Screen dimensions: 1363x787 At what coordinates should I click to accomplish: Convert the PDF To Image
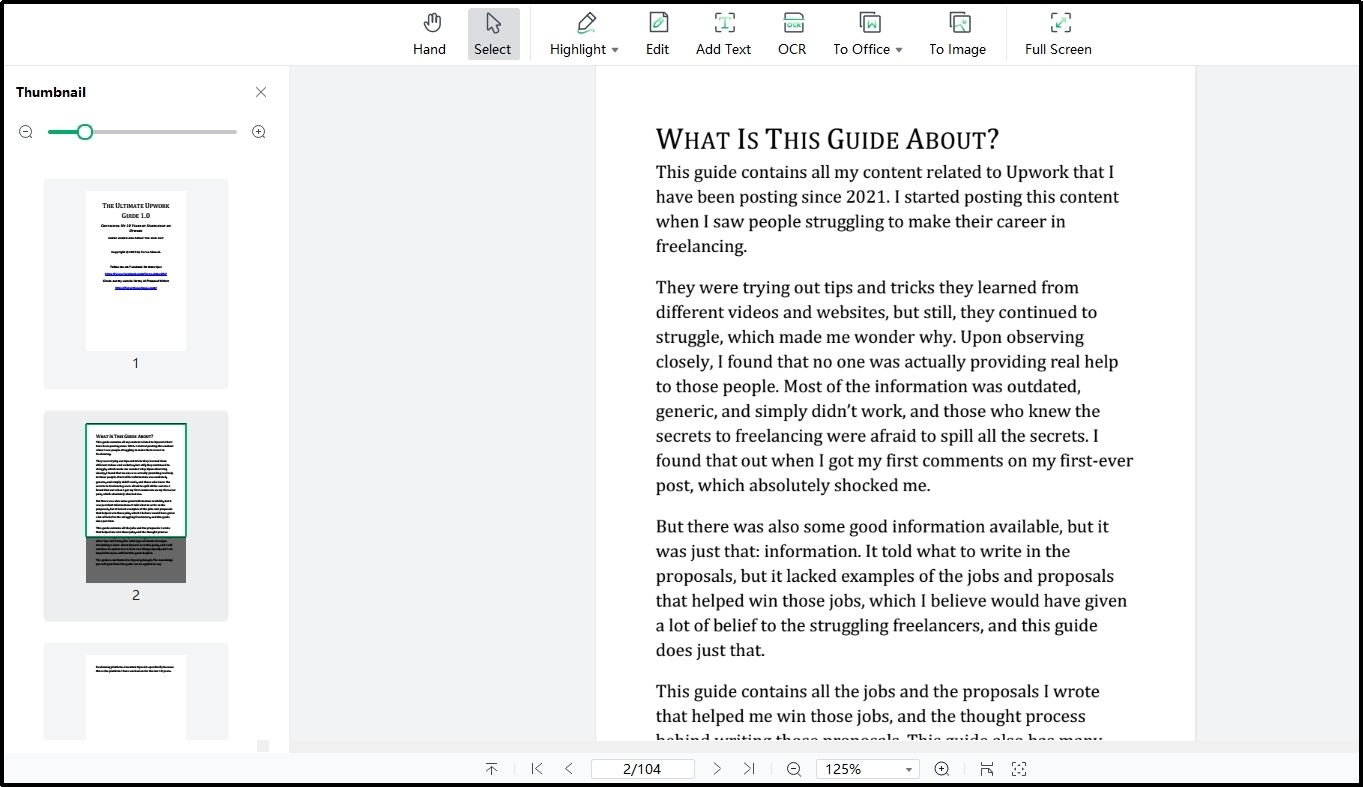(x=957, y=34)
